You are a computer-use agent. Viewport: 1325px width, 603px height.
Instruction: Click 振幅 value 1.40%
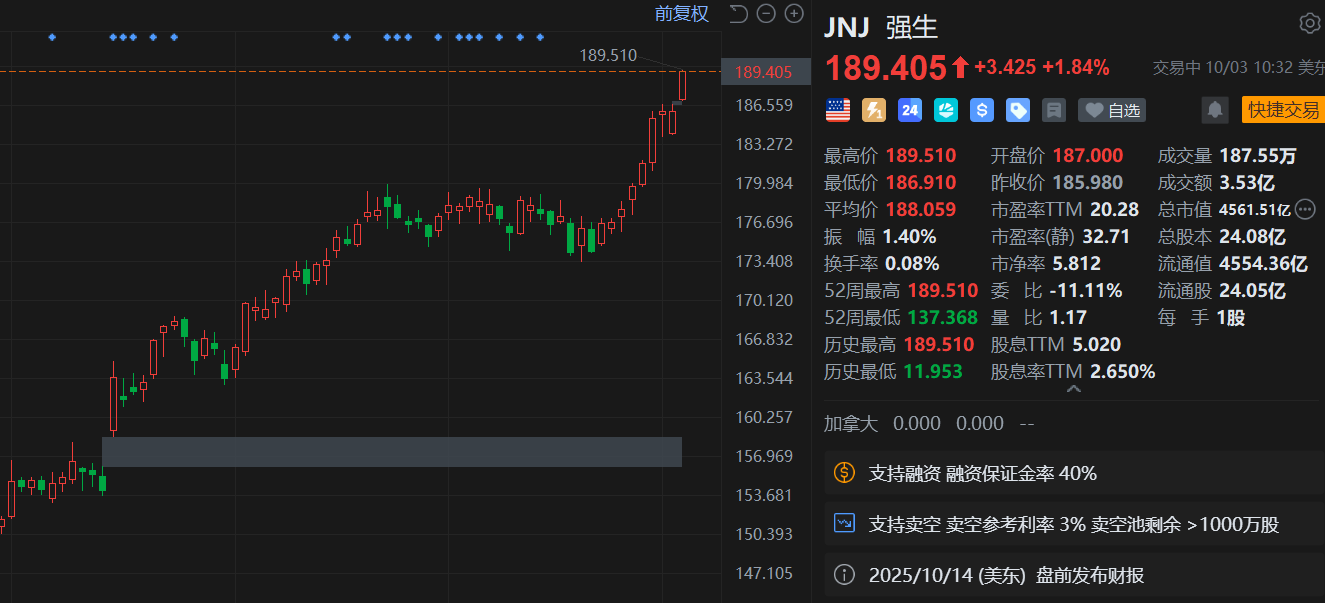click(909, 237)
